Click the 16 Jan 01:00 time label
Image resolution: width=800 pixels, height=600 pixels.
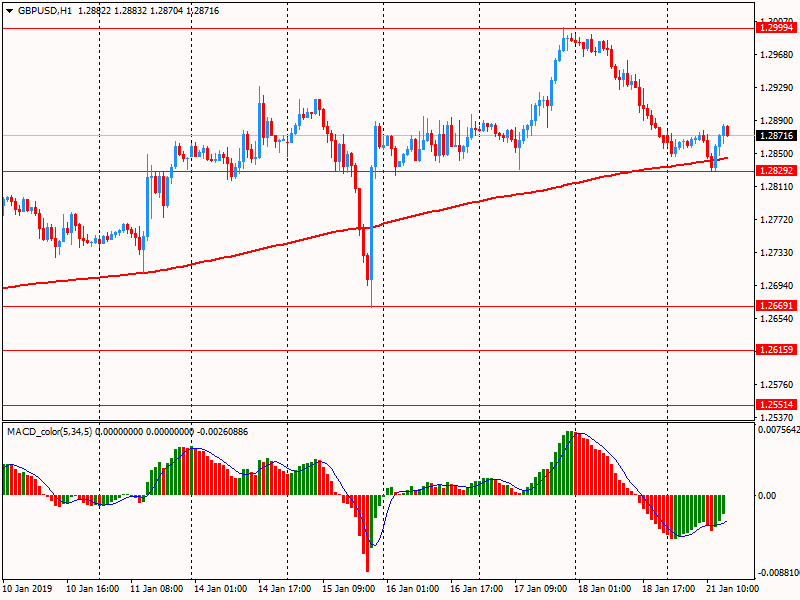point(413,588)
